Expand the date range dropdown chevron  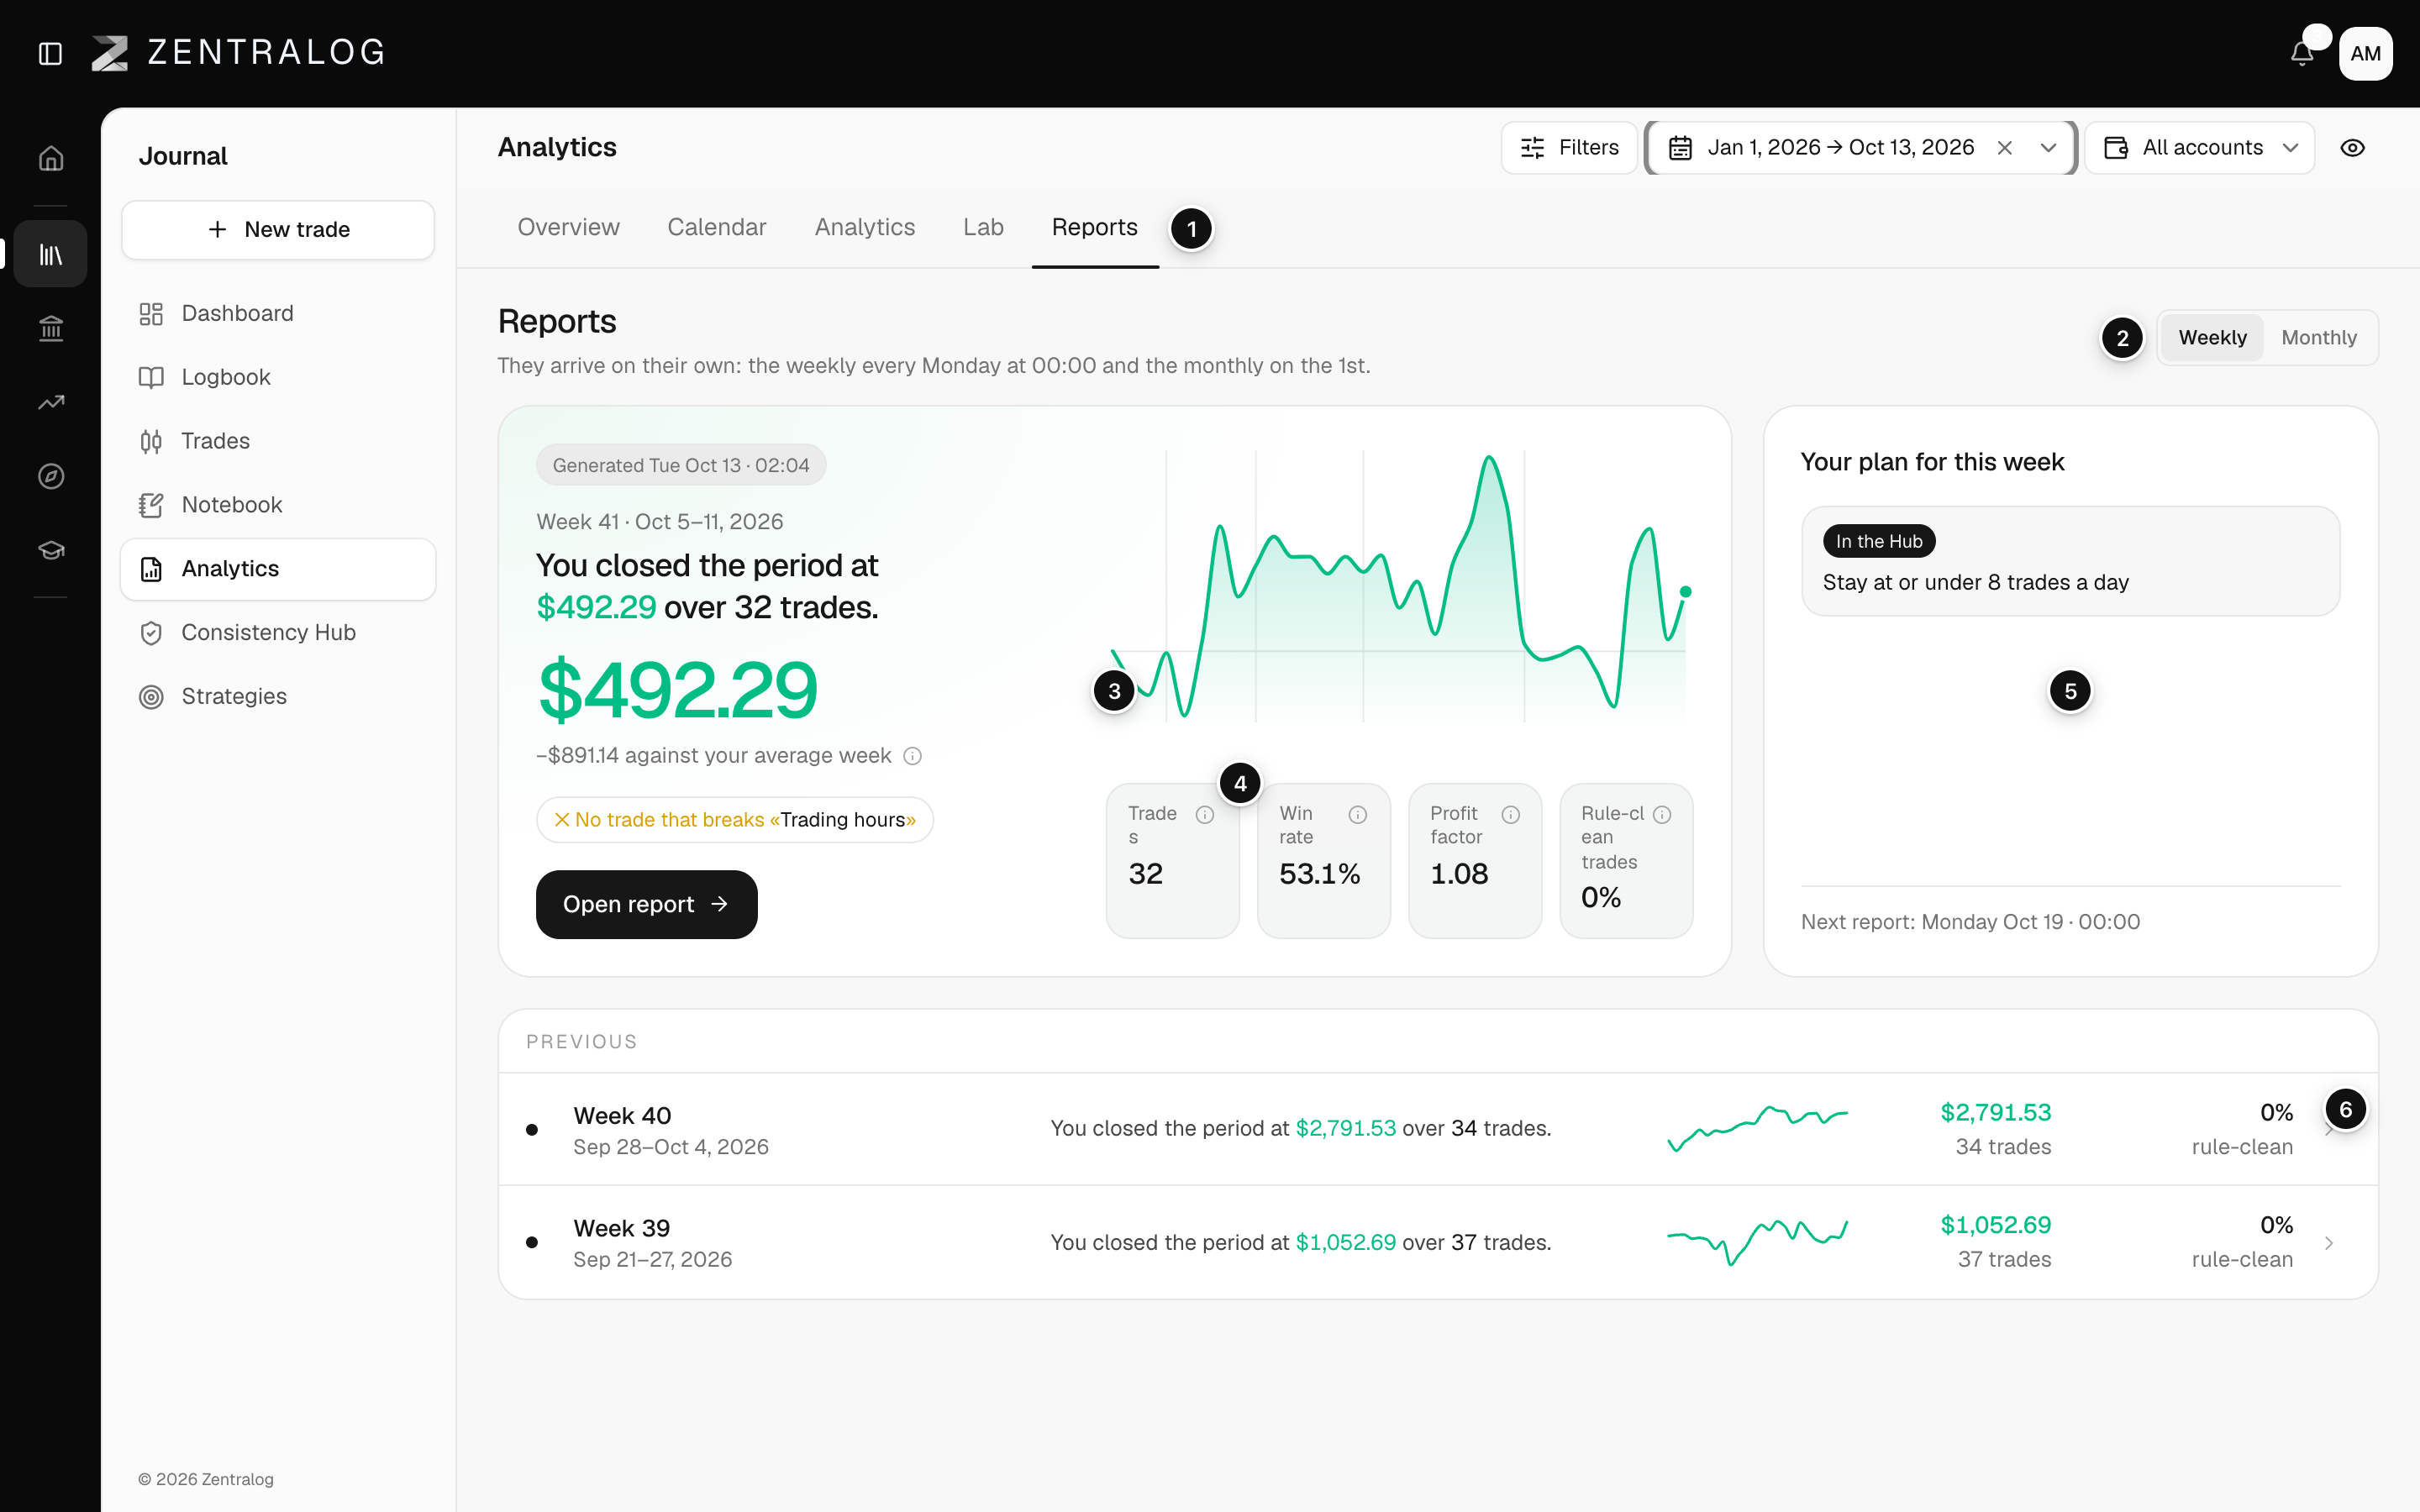2048,148
